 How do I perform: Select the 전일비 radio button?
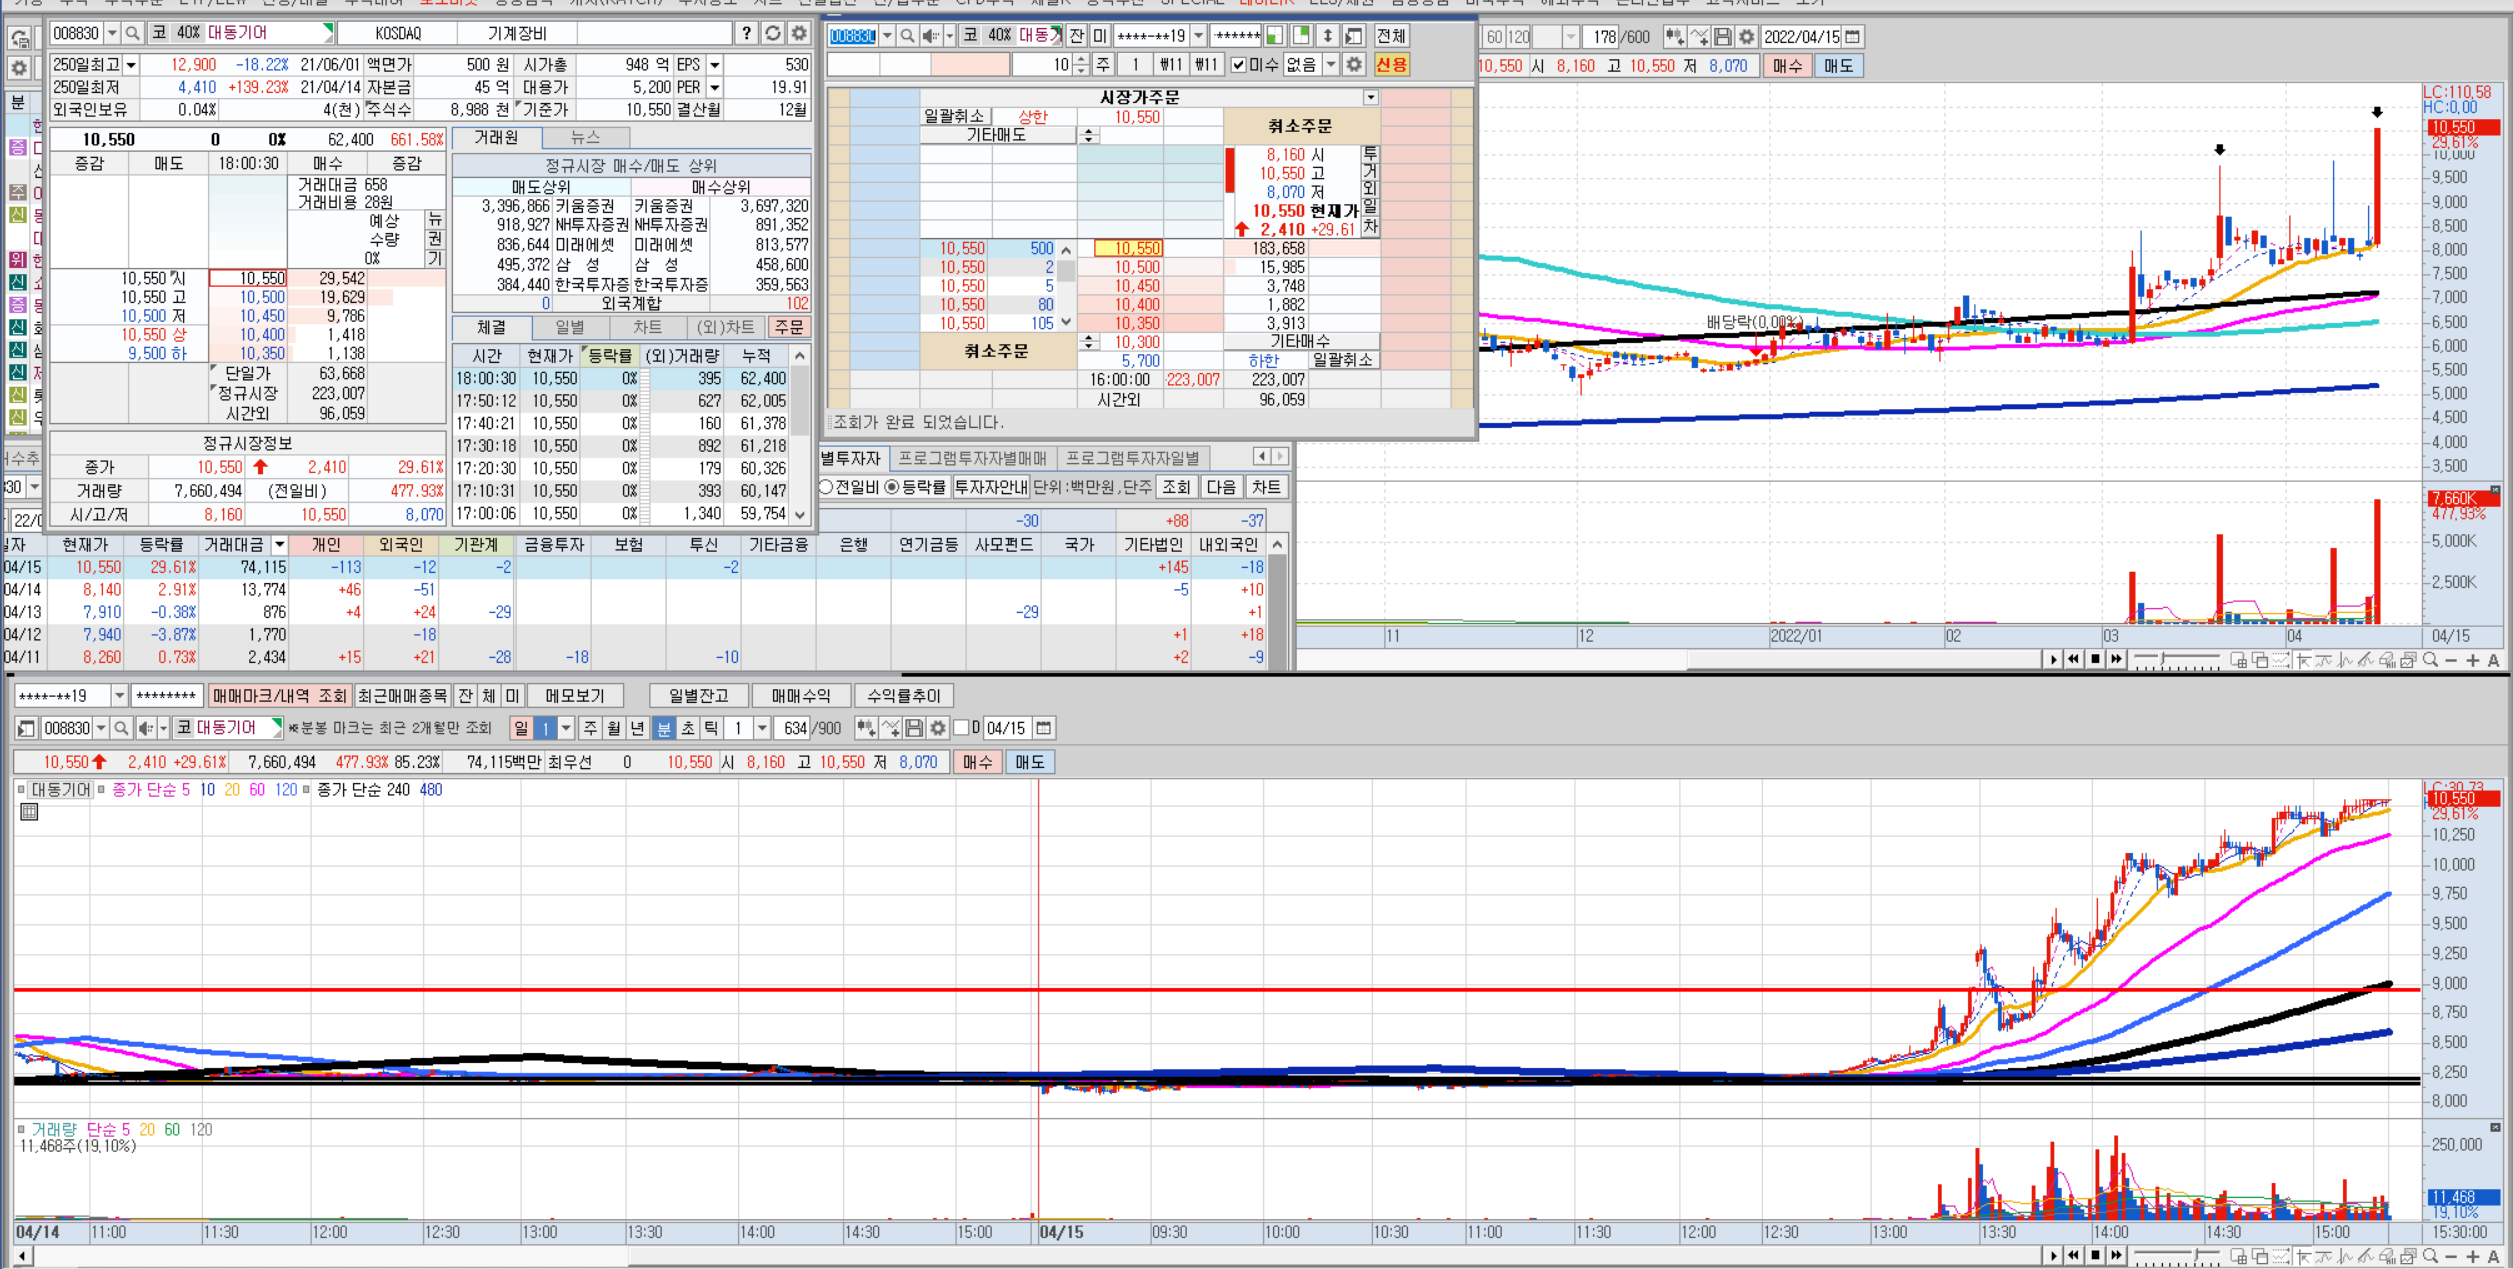point(826,487)
